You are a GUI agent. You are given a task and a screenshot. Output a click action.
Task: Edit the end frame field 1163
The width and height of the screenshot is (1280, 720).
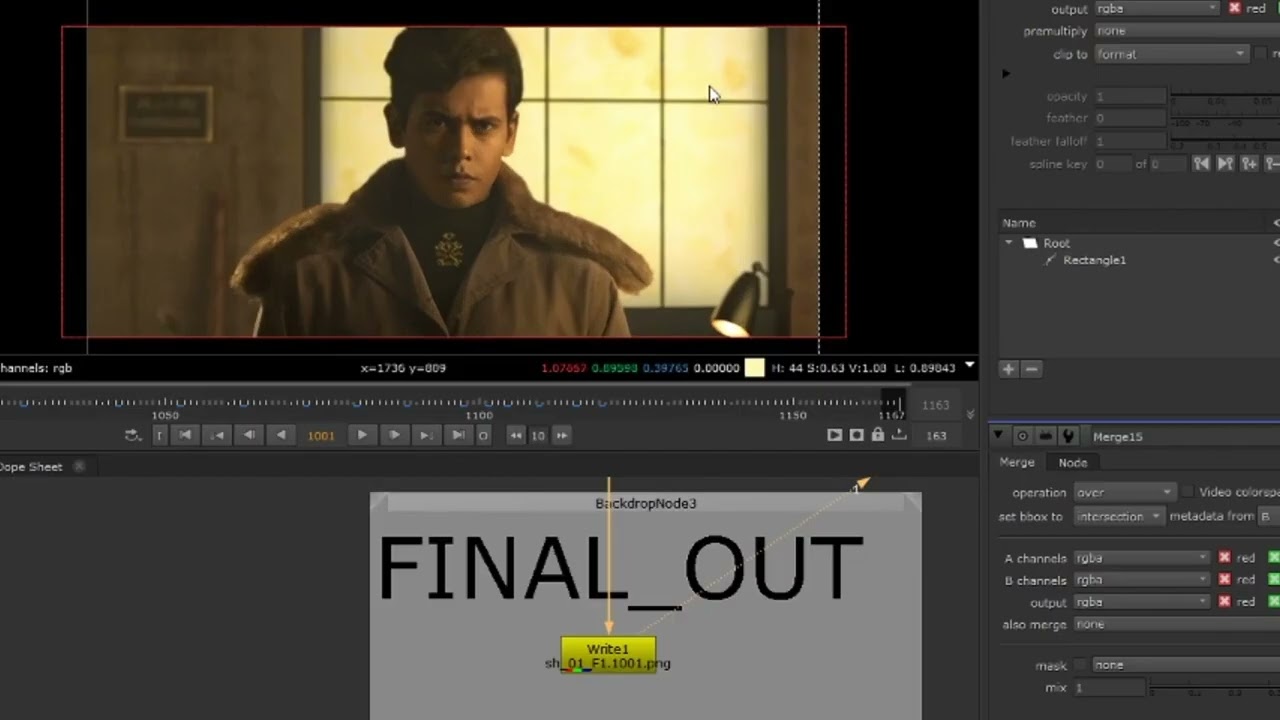(x=936, y=405)
